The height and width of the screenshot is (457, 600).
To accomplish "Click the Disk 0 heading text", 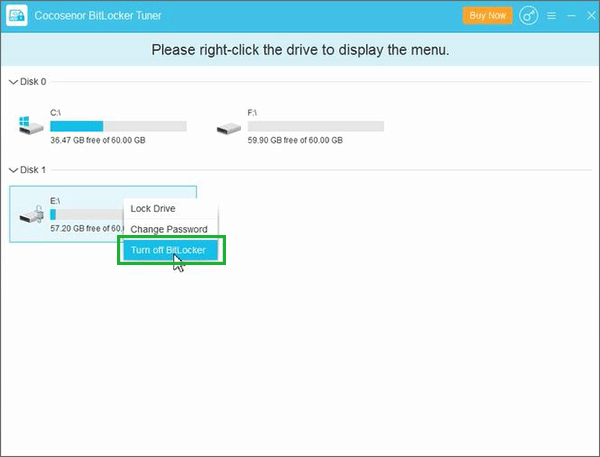I will (x=33, y=82).
